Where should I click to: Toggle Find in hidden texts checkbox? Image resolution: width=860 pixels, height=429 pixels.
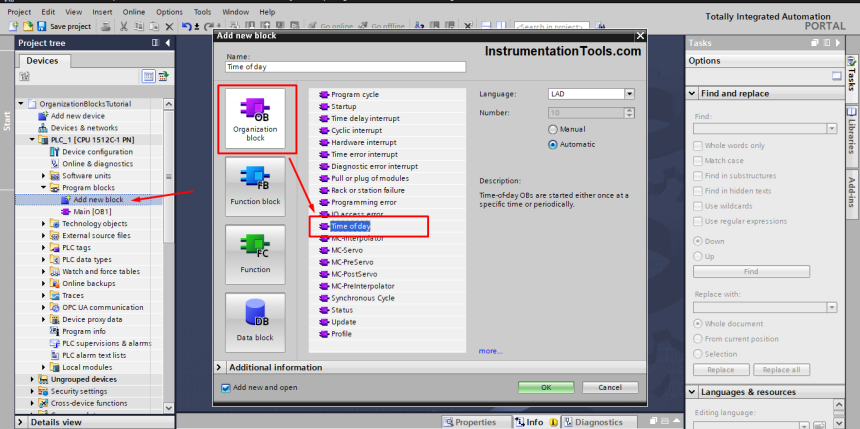(x=698, y=191)
